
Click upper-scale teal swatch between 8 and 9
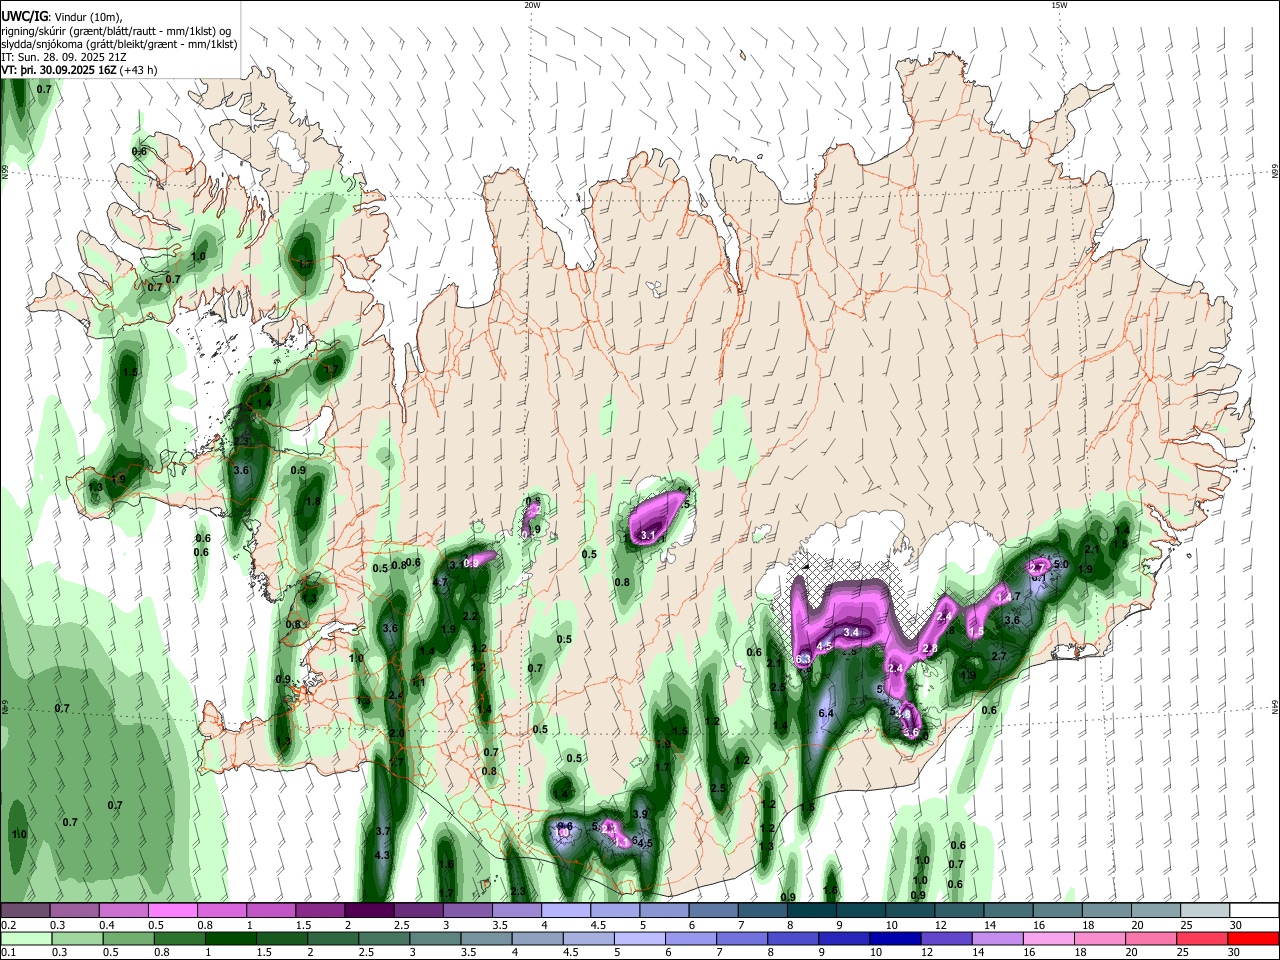[812, 910]
